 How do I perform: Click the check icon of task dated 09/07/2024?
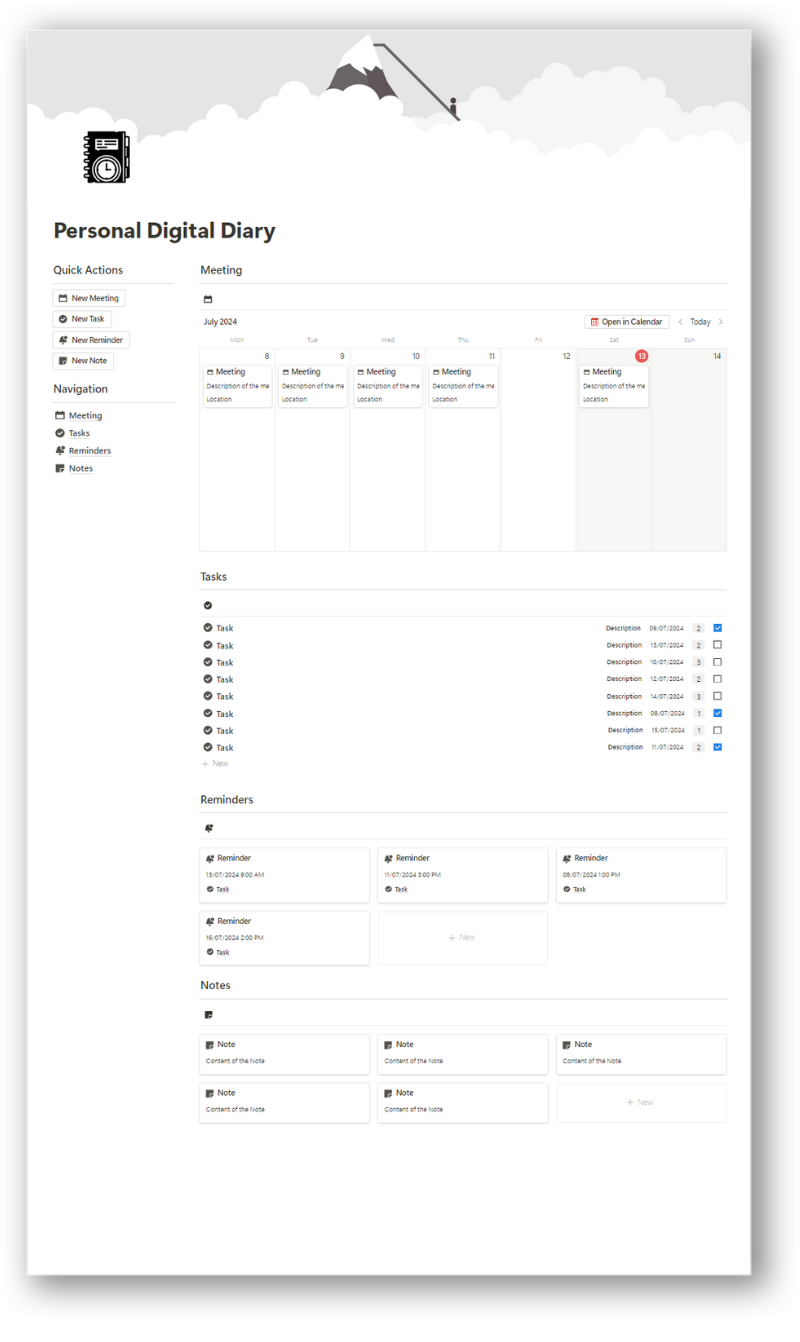click(x=208, y=628)
